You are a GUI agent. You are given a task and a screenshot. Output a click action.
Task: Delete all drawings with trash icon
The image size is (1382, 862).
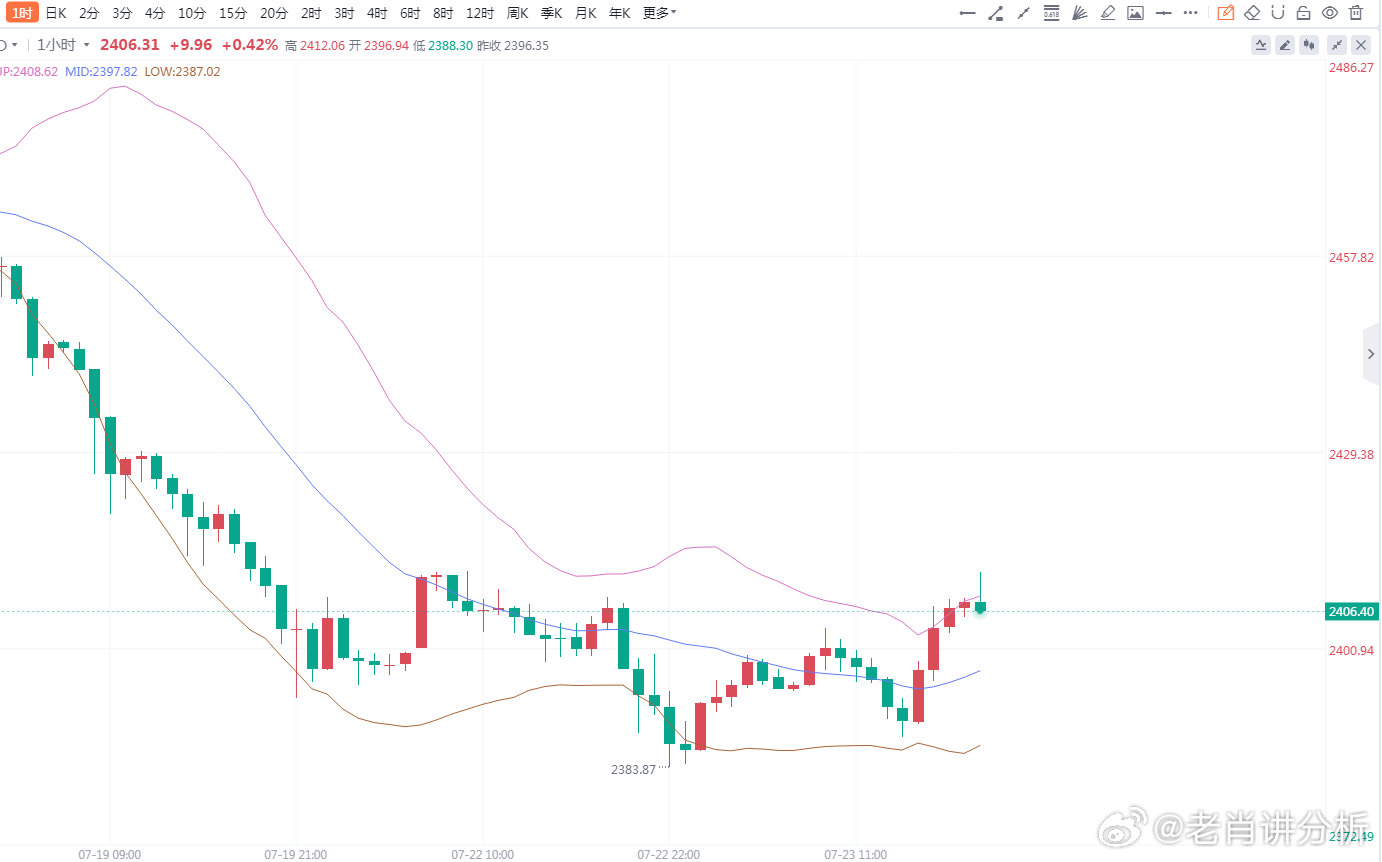point(1356,13)
